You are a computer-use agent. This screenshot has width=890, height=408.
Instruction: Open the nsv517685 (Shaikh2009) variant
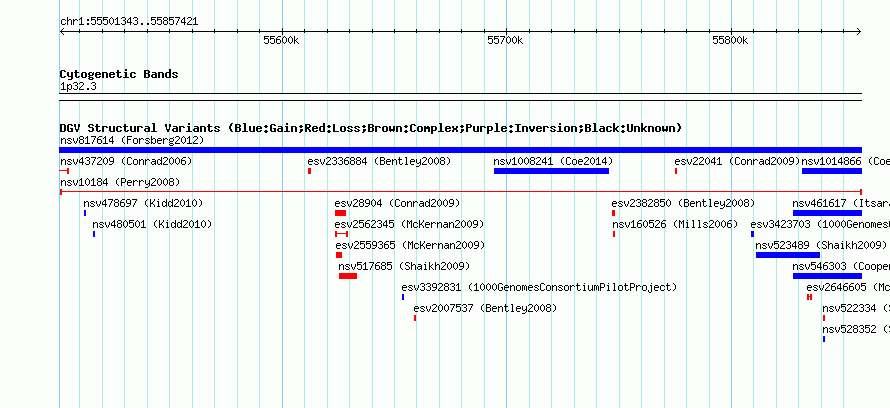tap(404, 266)
